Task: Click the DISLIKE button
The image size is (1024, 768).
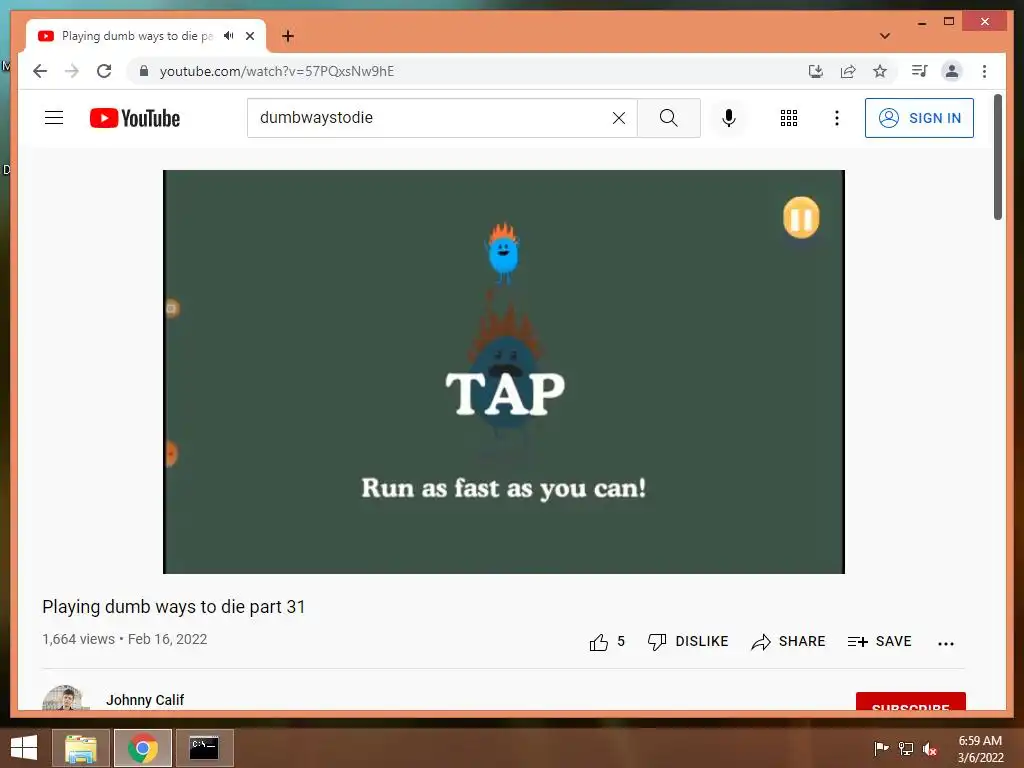Action: 688,641
